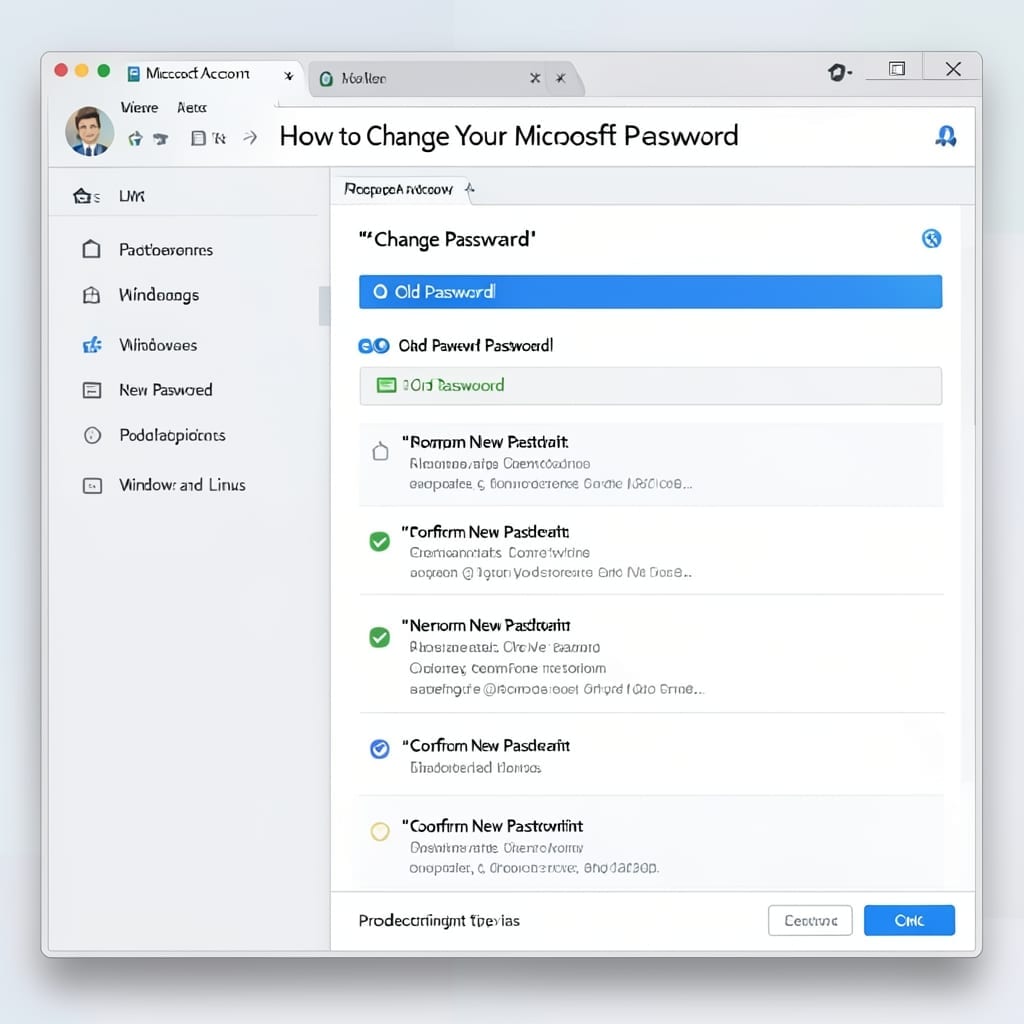Click the grey Old Pasword input field
This screenshot has height=1024, width=1024.
point(650,386)
